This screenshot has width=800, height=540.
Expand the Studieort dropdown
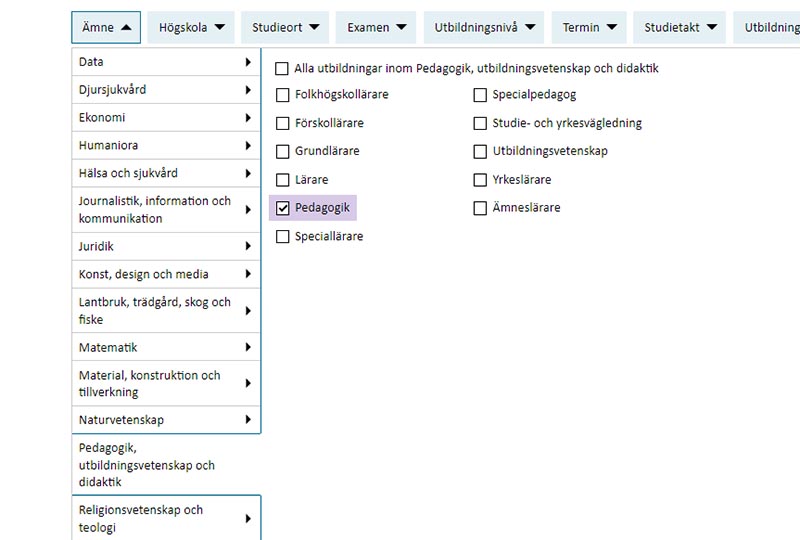pyautogui.click(x=284, y=27)
